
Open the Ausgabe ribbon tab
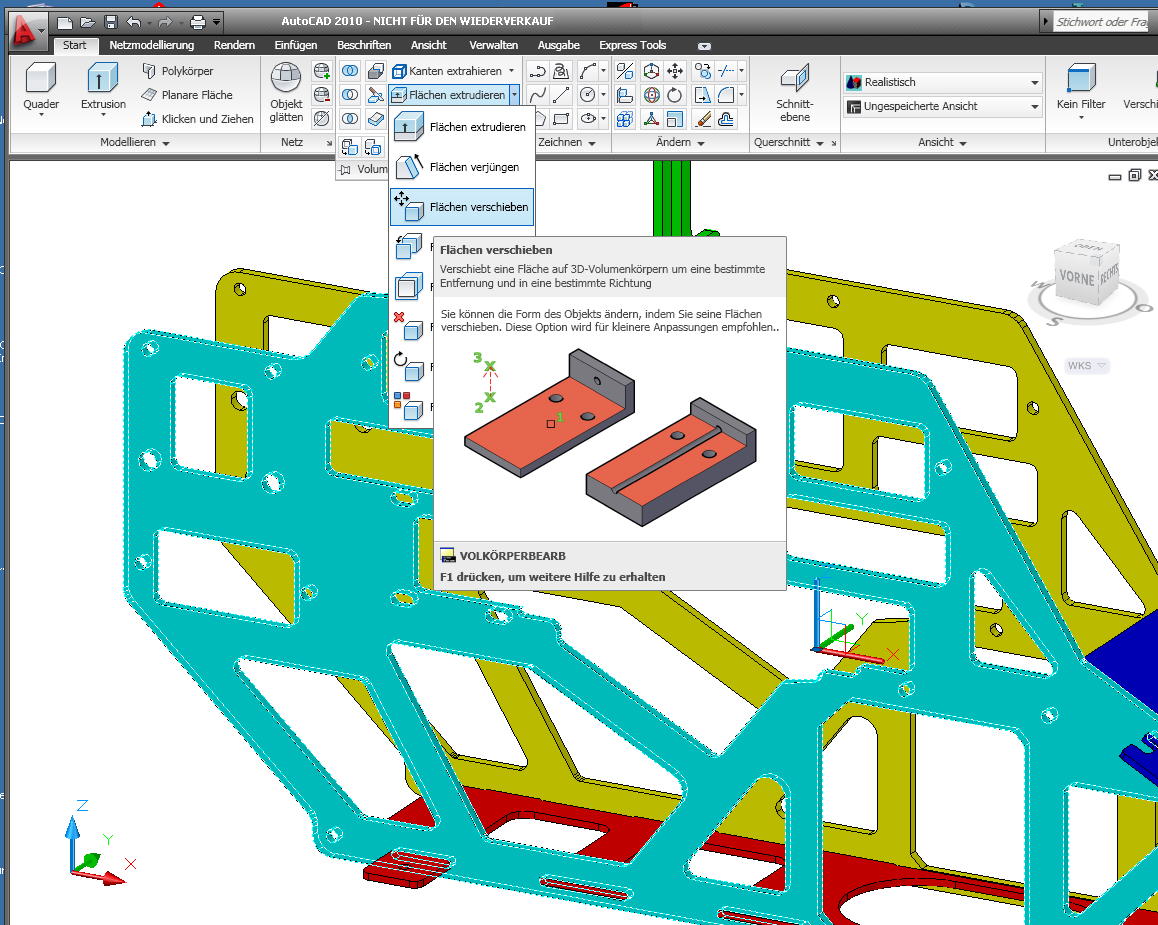[558, 45]
